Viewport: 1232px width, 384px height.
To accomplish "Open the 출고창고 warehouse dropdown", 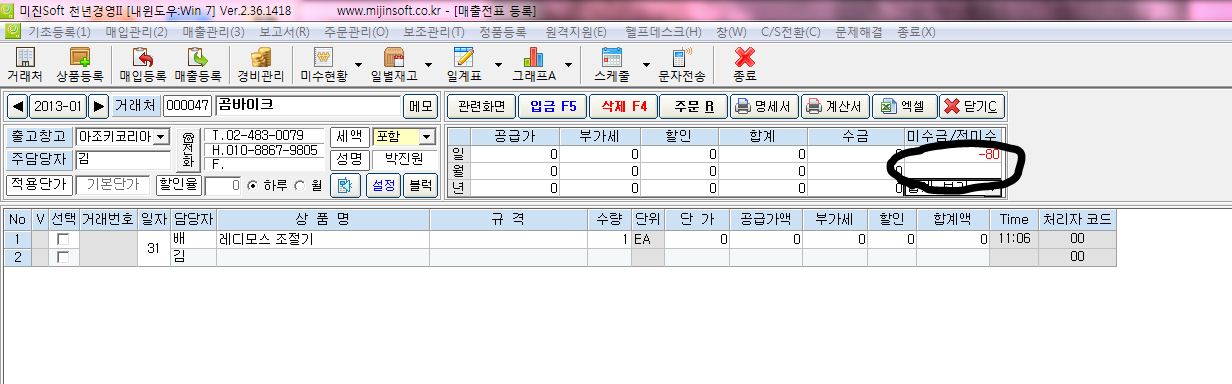I will (161, 137).
